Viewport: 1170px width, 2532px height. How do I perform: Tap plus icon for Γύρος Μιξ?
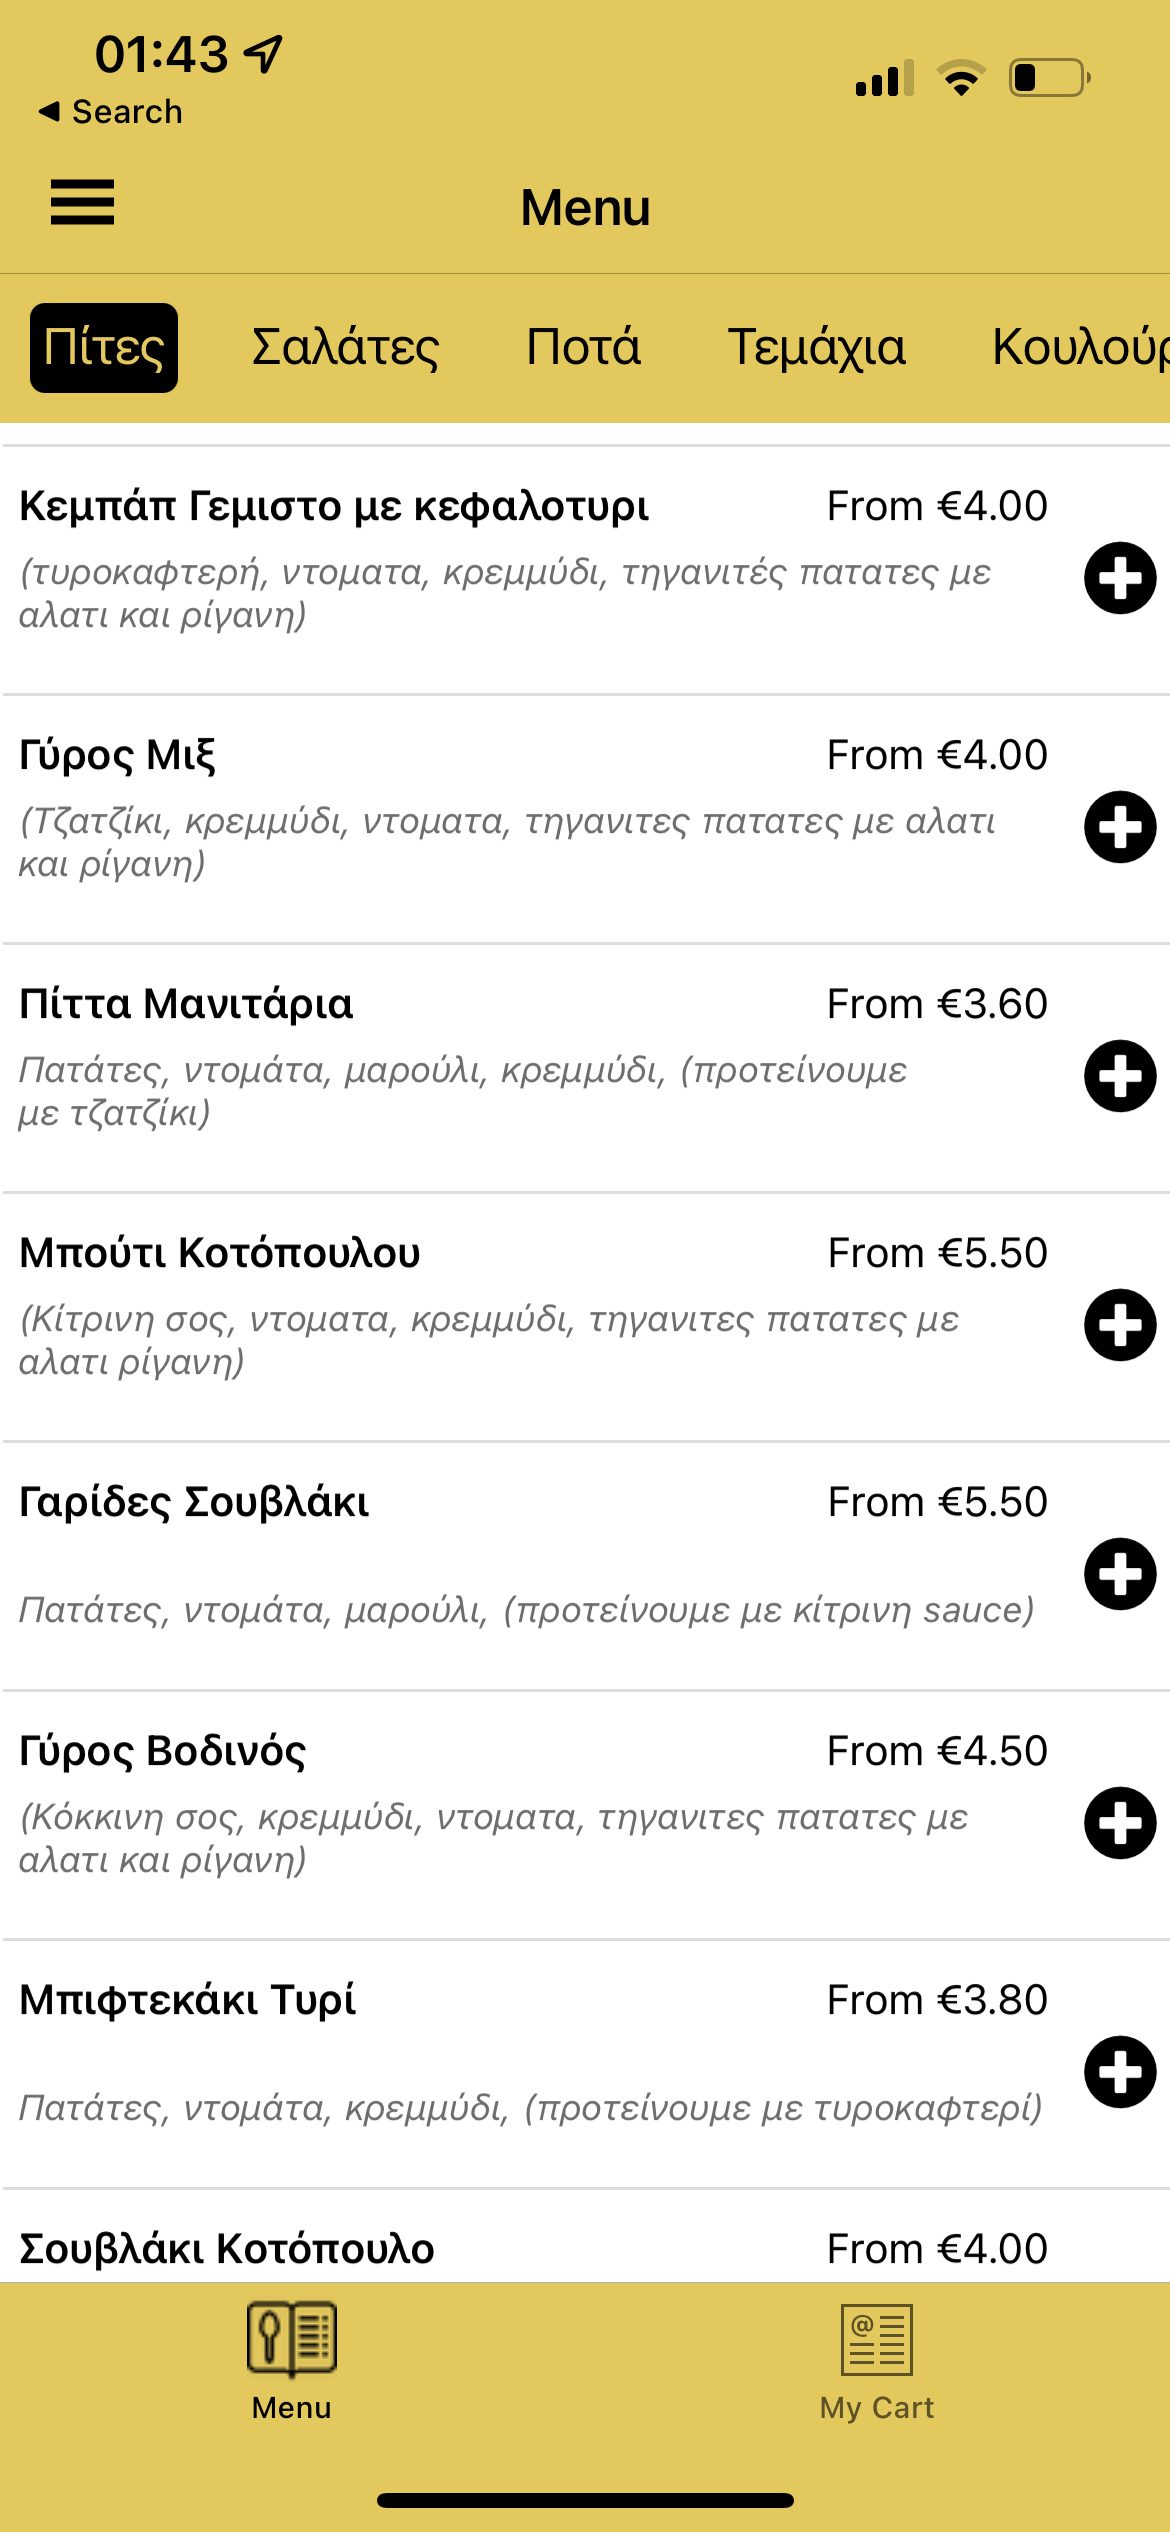click(1120, 827)
